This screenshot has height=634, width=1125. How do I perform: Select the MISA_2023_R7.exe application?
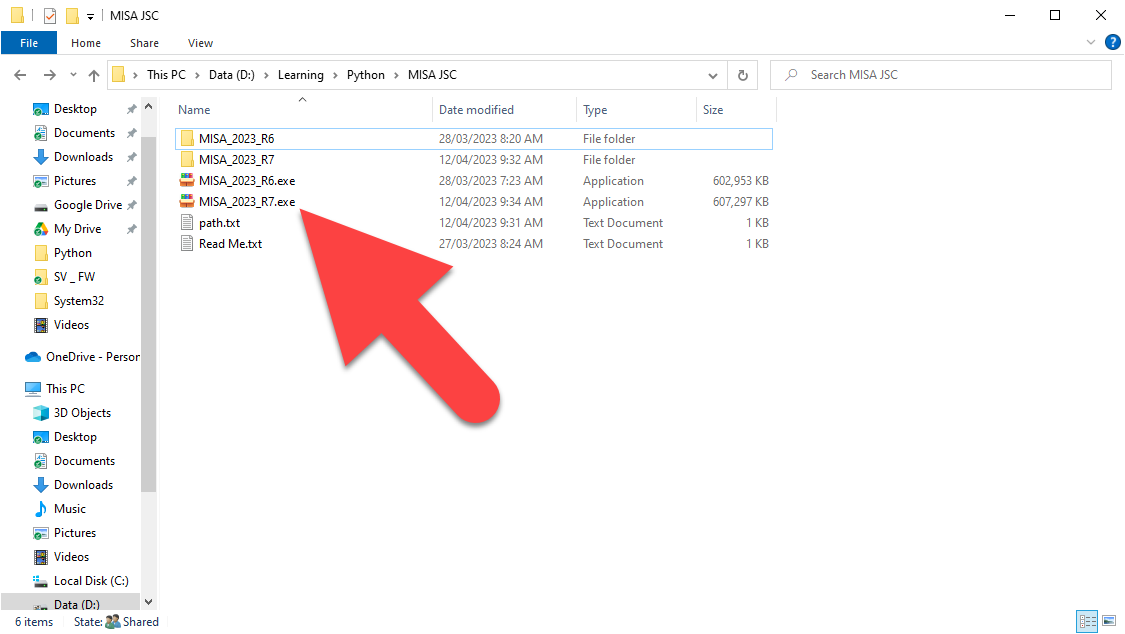point(247,202)
